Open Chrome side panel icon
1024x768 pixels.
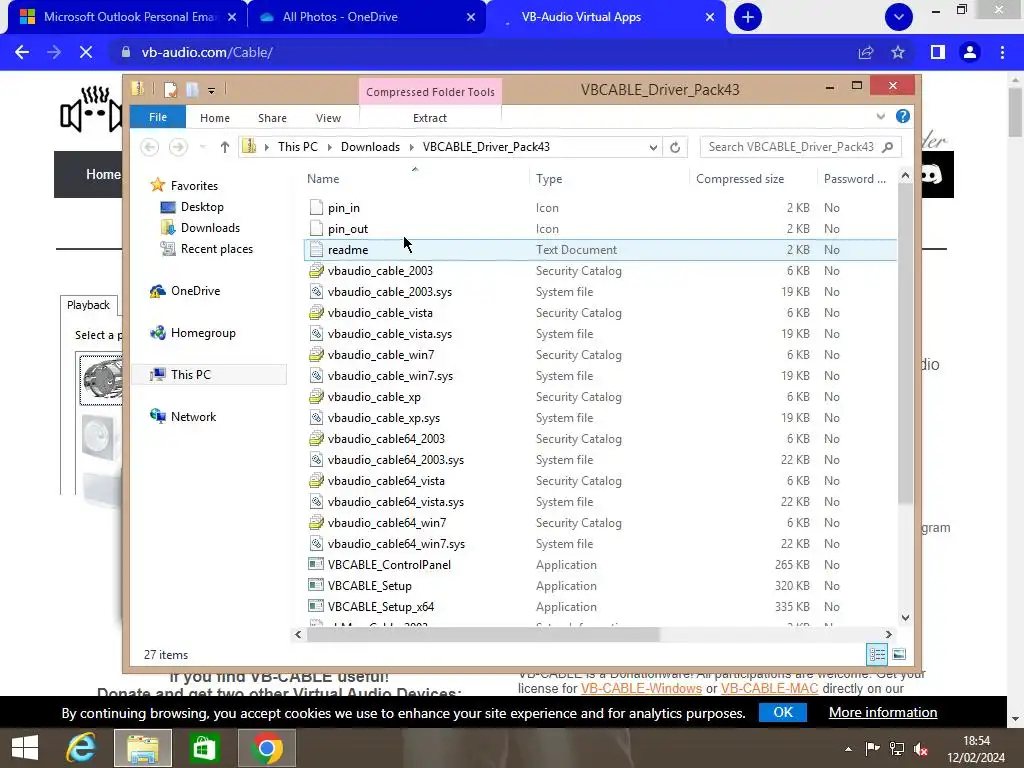pyautogui.click(x=938, y=52)
